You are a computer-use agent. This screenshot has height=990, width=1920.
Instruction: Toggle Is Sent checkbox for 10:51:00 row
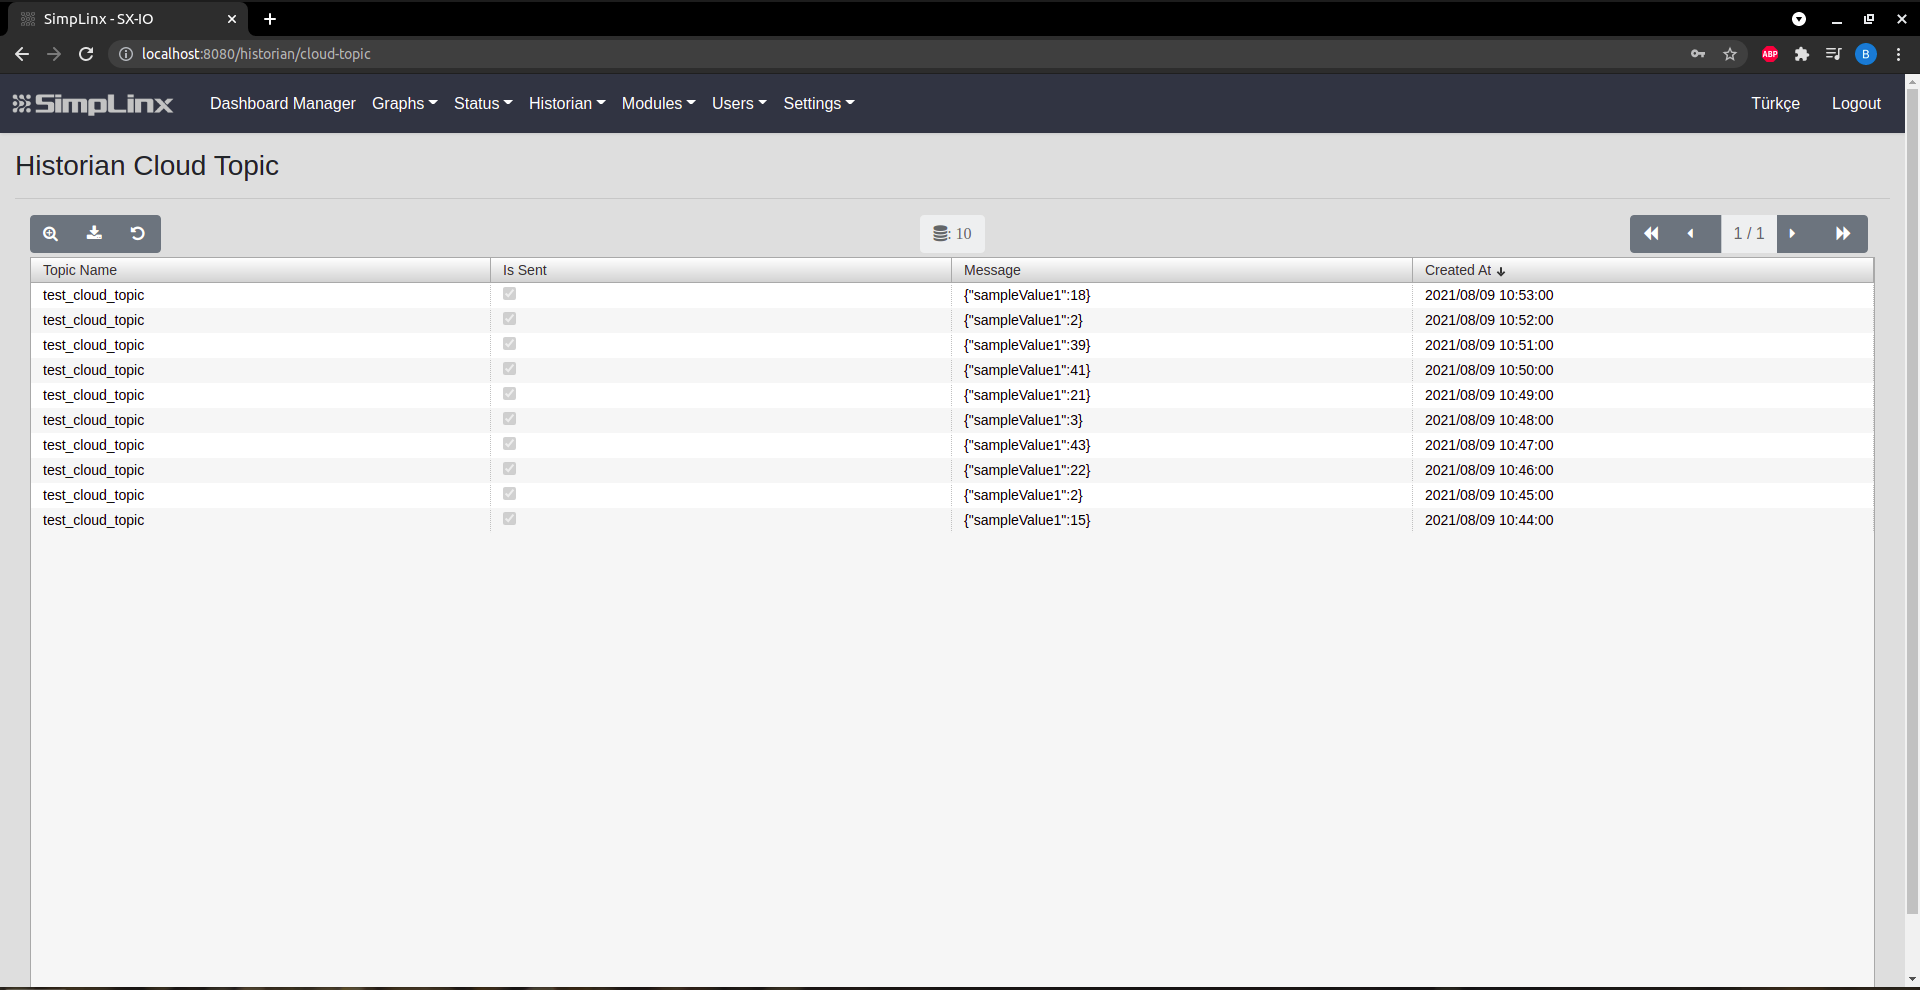pyautogui.click(x=510, y=344)
